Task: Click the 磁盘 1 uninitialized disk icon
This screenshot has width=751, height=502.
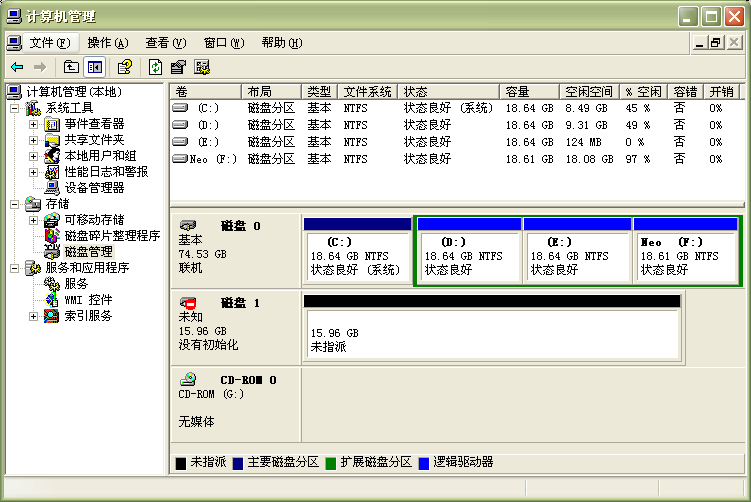Action: (188, 303)
